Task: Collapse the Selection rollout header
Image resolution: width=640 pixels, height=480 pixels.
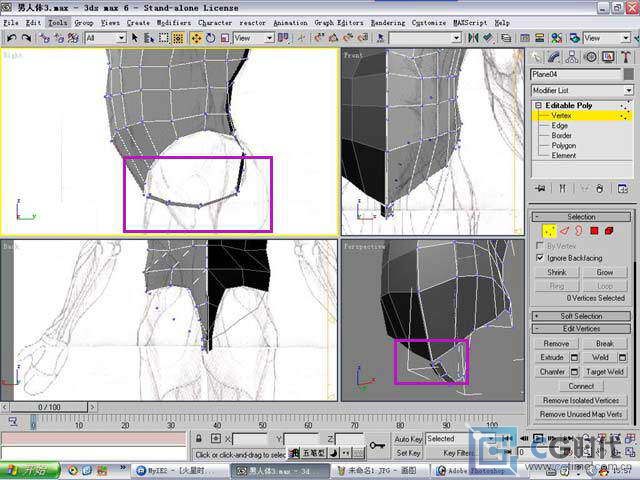Action: pos(581,217)
